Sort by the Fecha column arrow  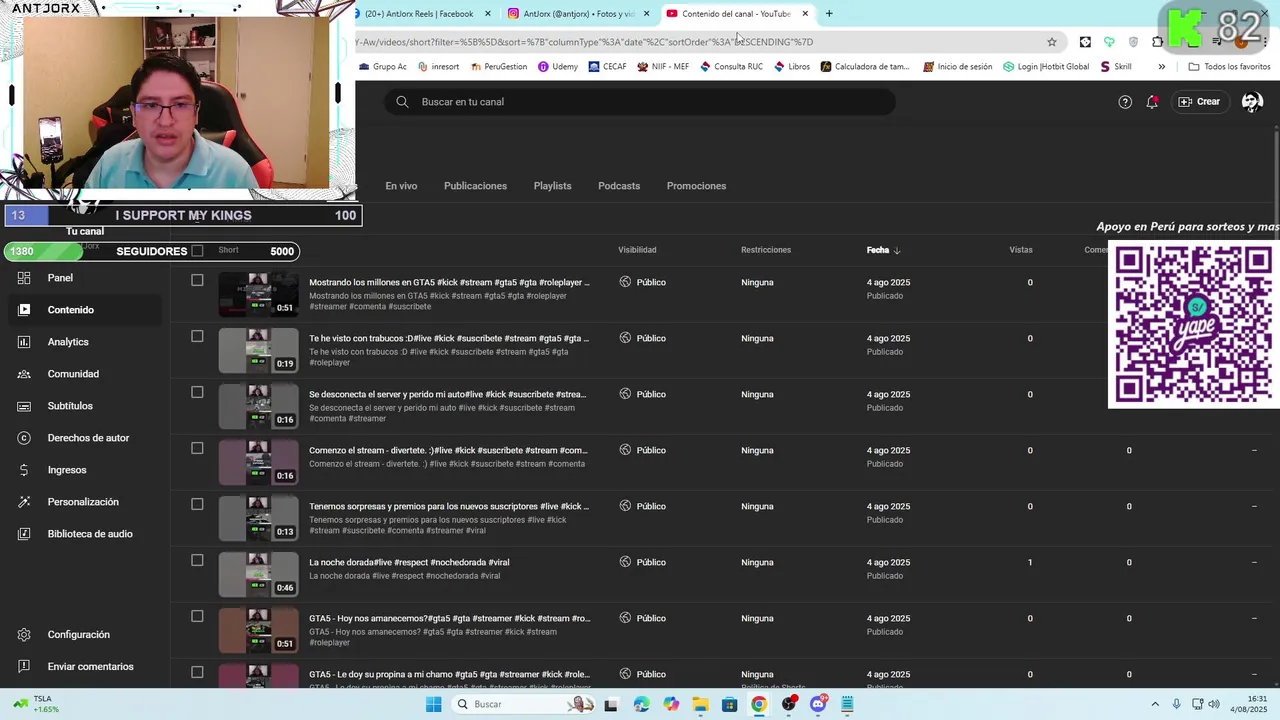pyautogui.click(x=897, y=250)
